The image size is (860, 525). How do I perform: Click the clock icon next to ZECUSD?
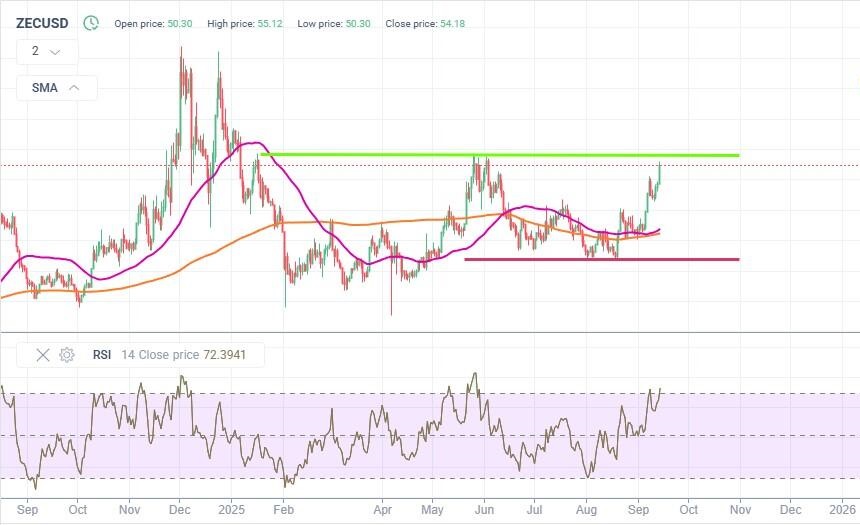click(91, 22)
